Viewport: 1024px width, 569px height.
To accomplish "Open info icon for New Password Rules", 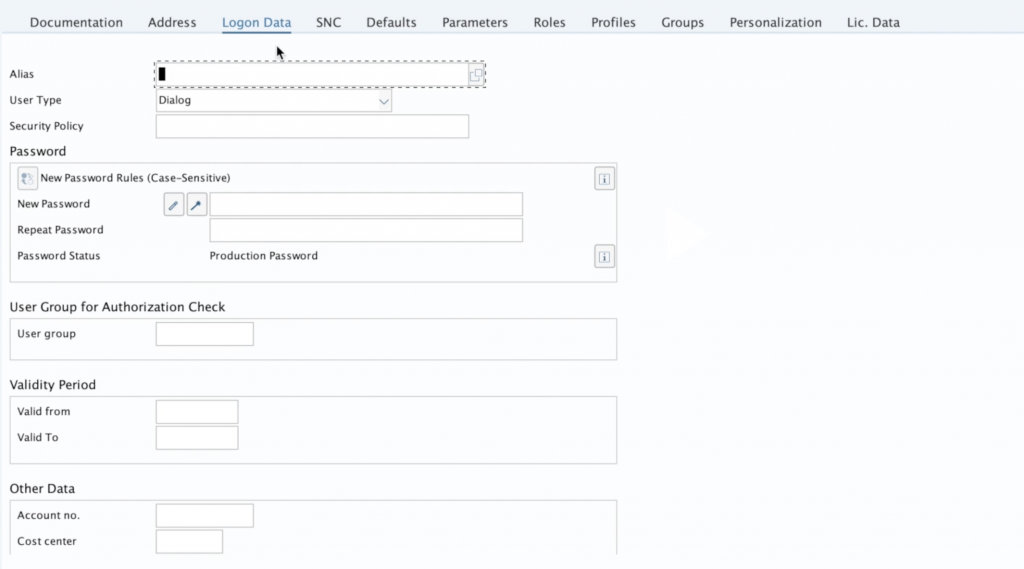I will 604,179.
